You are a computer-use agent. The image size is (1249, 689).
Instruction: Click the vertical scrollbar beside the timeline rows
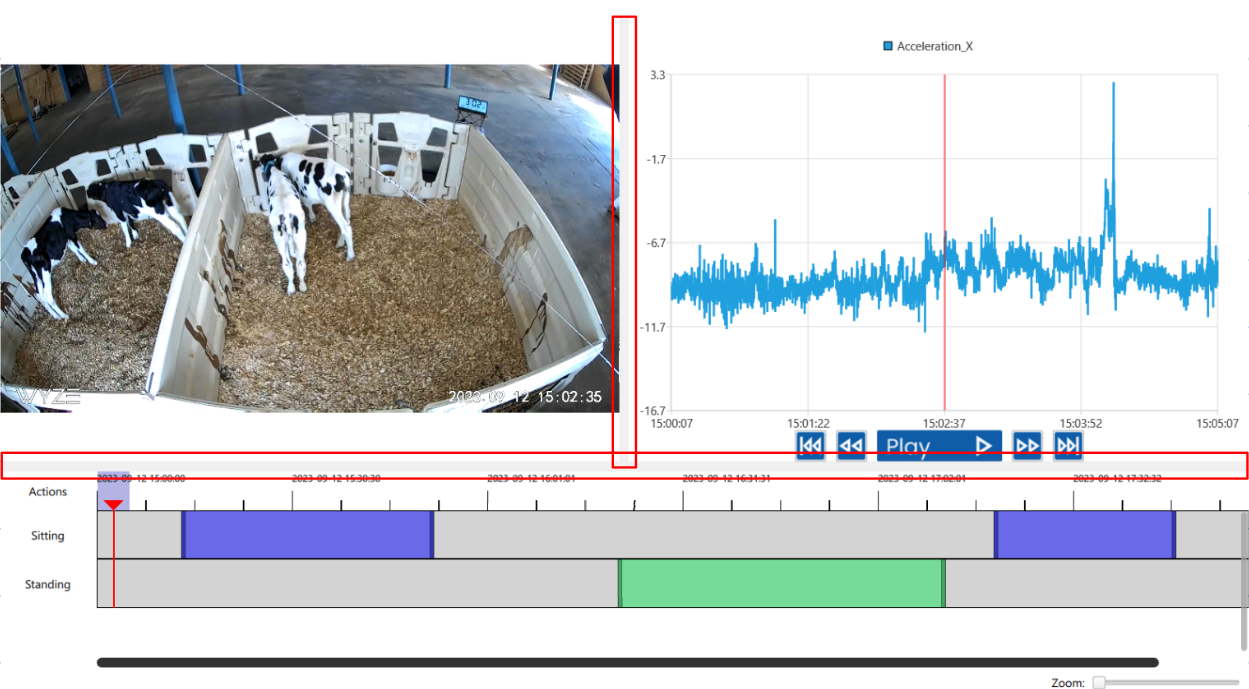click(x=1243, y=580)
